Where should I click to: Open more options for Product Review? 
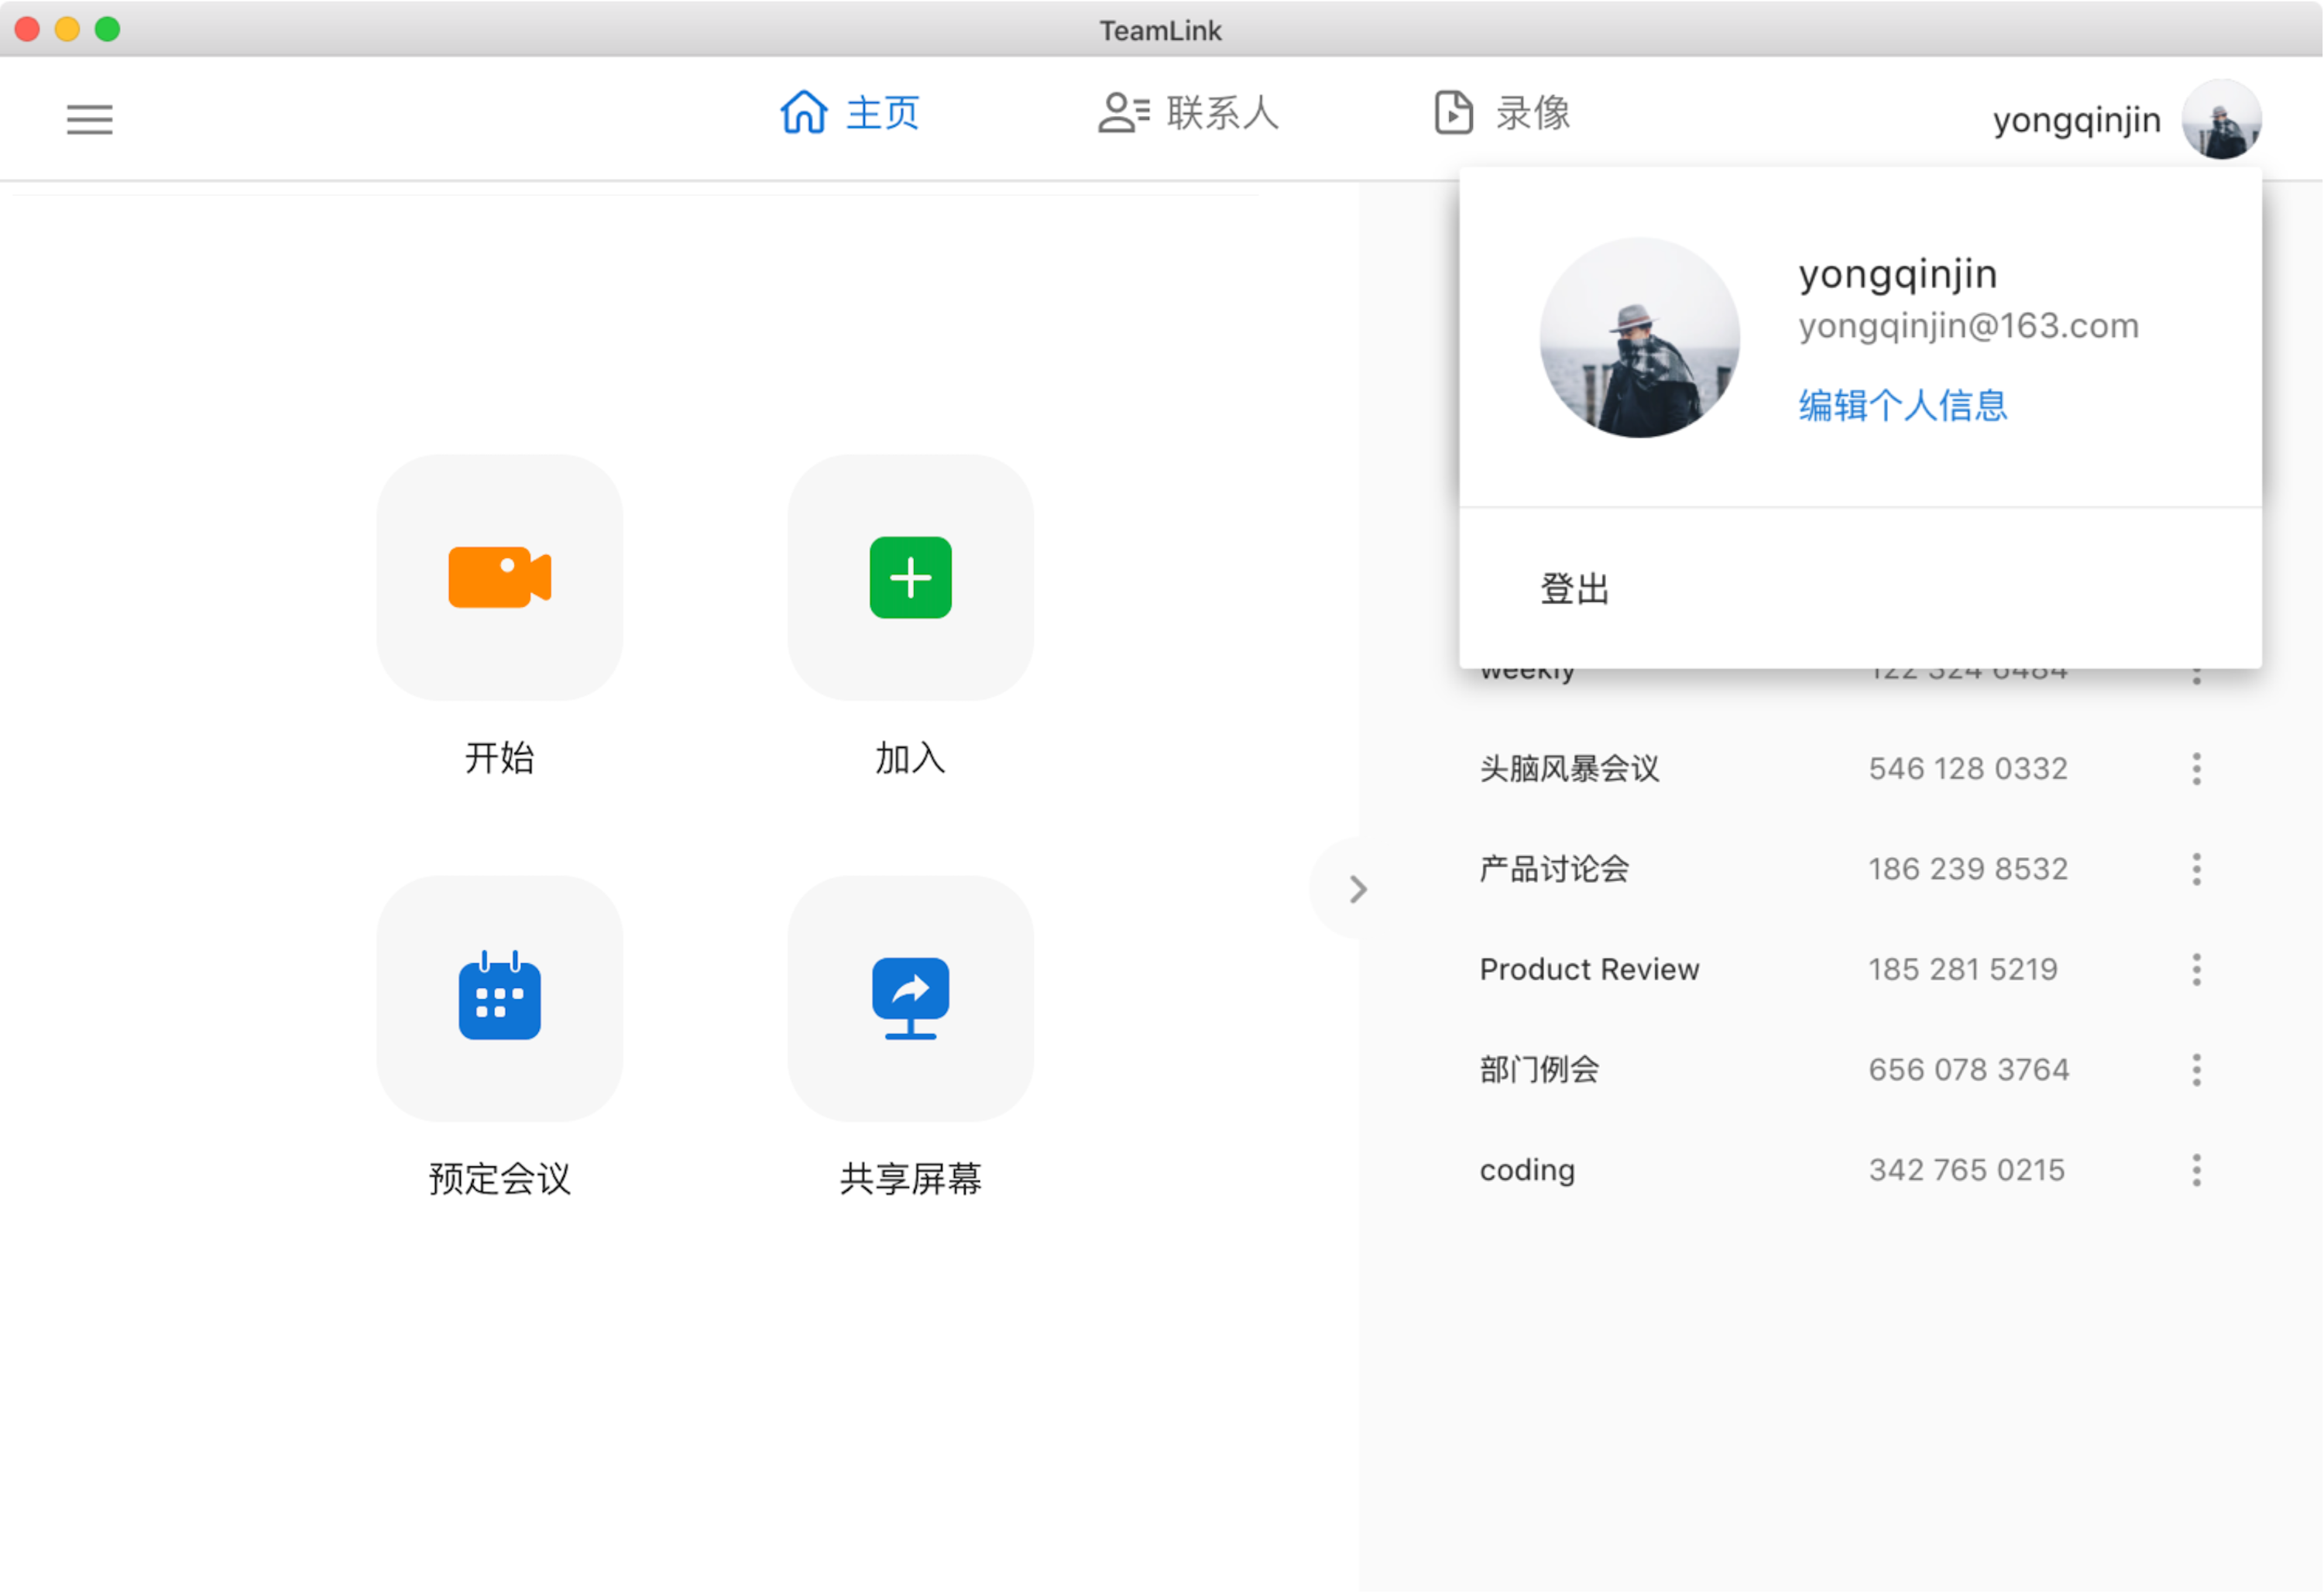(x=2196, y=969)
